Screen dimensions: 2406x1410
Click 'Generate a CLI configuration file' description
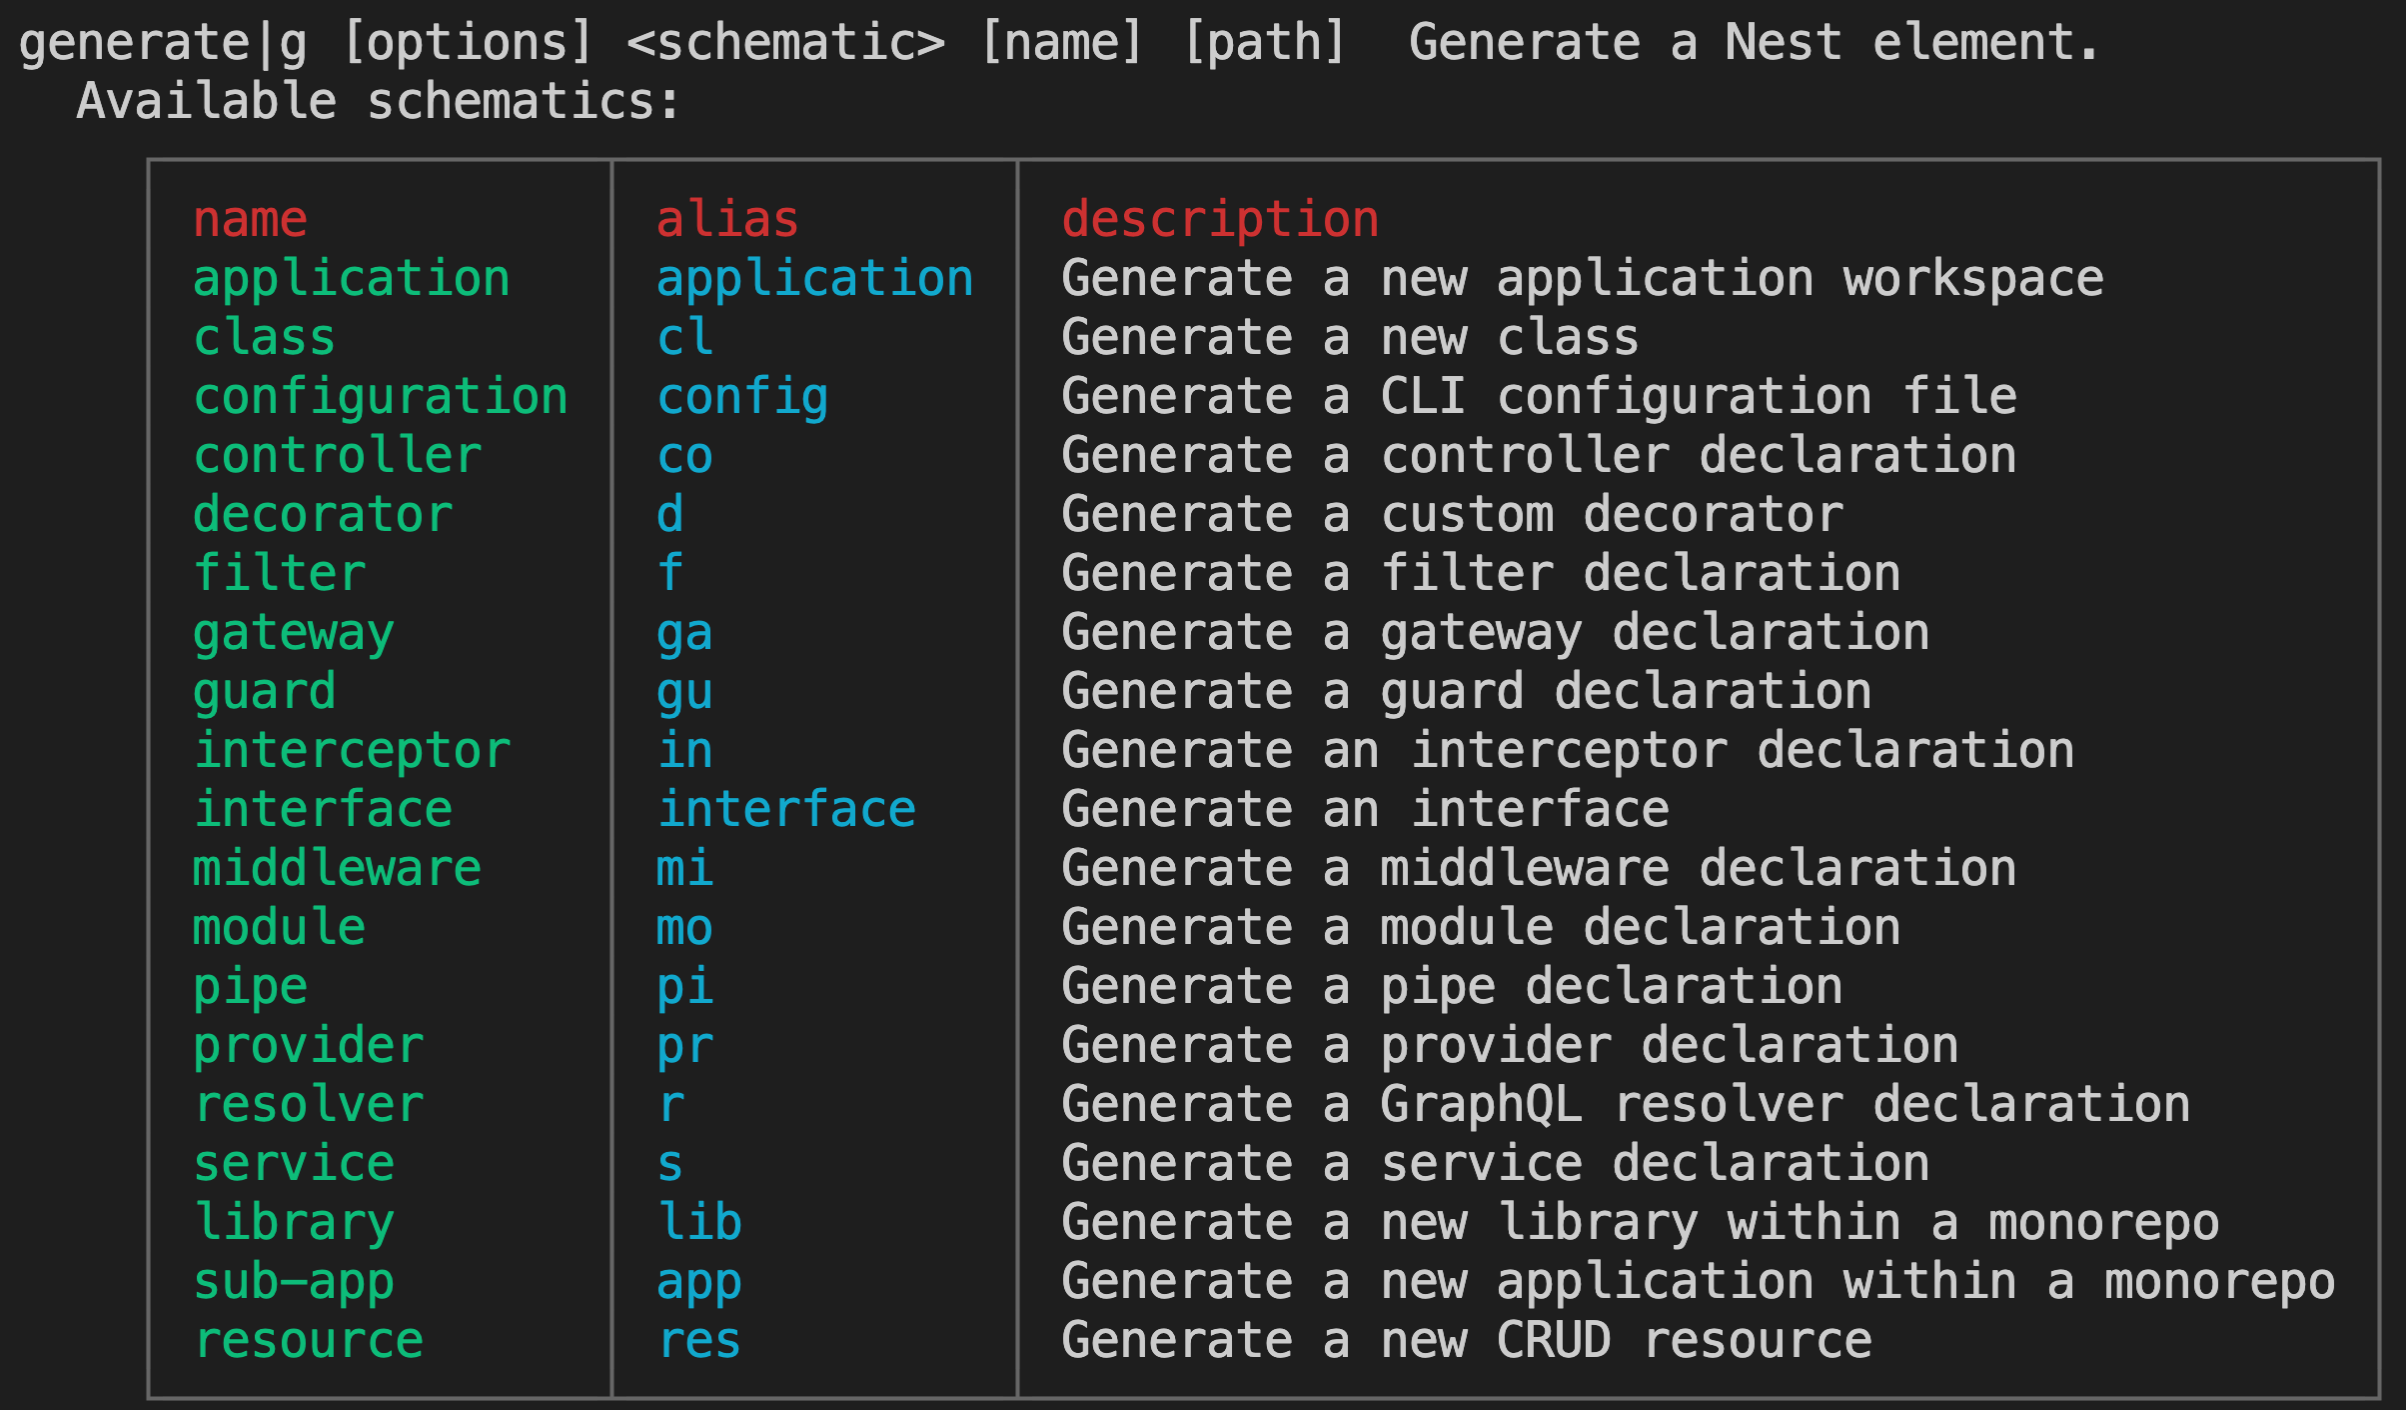click(x=1538, y=396)
